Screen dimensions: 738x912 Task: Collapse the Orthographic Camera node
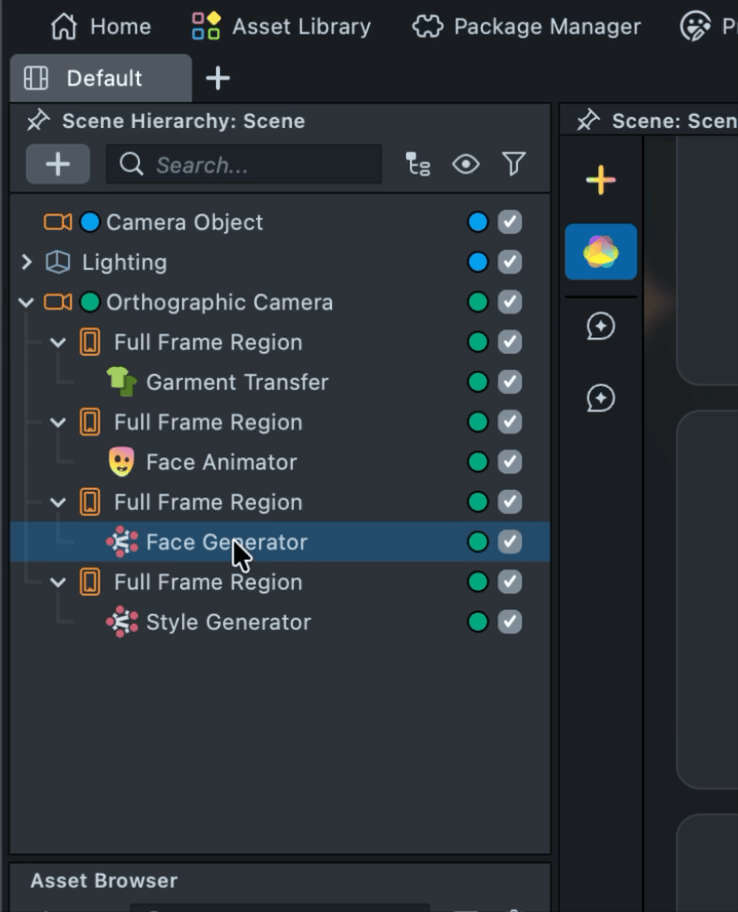pyautogui.click(x=27, y=302)
